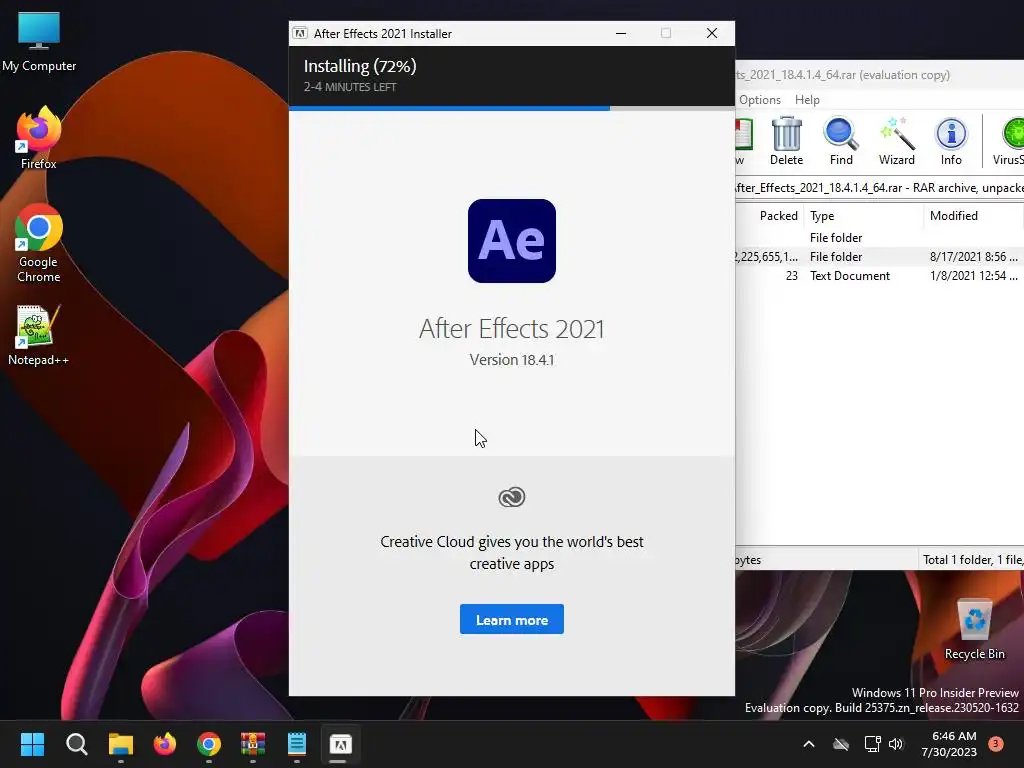Viewport: 1024px width, 768px height.
Task: Click the volume speaker tray icon
Action: (896, 744)
